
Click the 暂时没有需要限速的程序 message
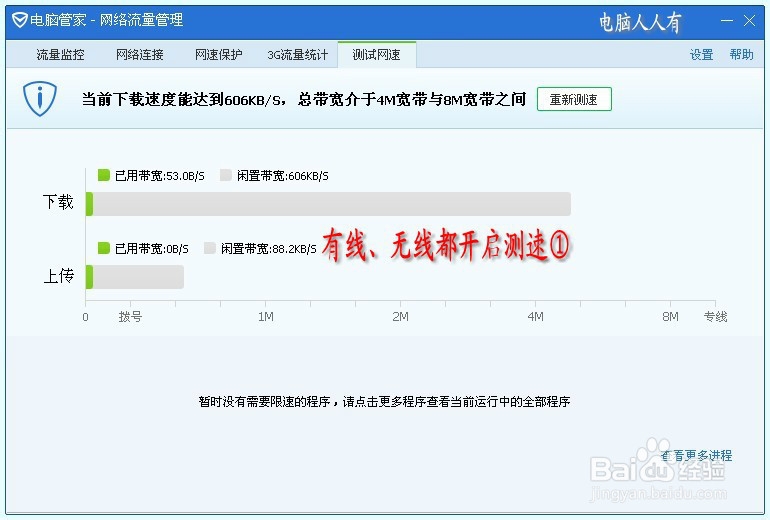click(x=385, y=402)
